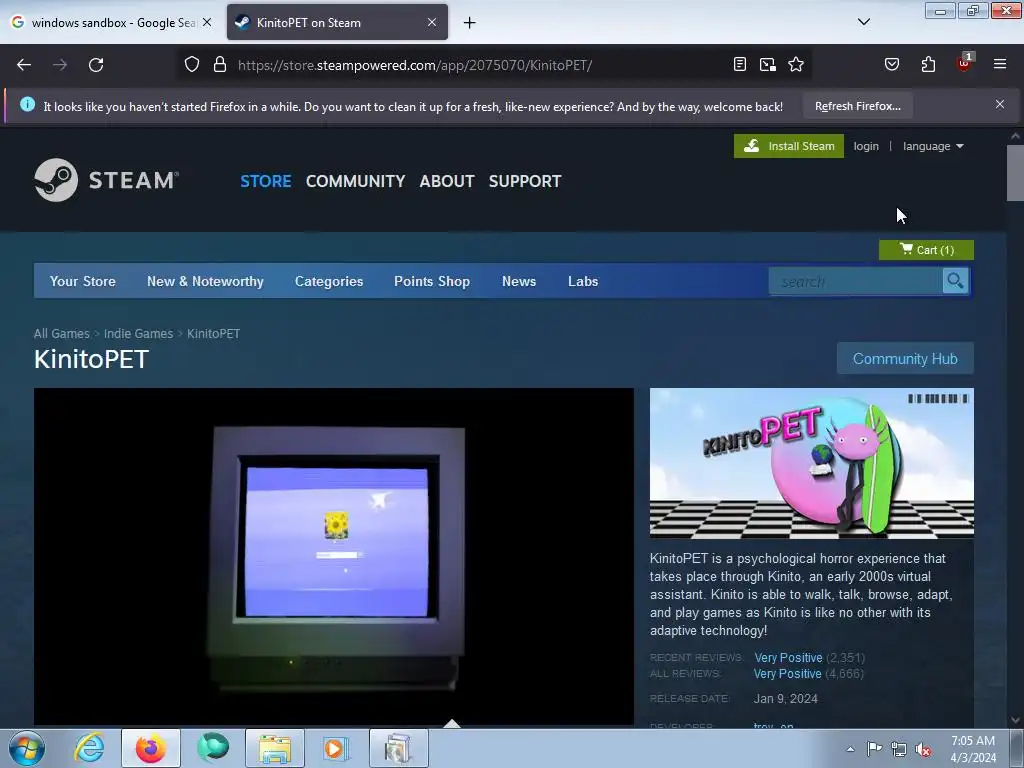Open the extensions puzzle icon

point(928,65)
